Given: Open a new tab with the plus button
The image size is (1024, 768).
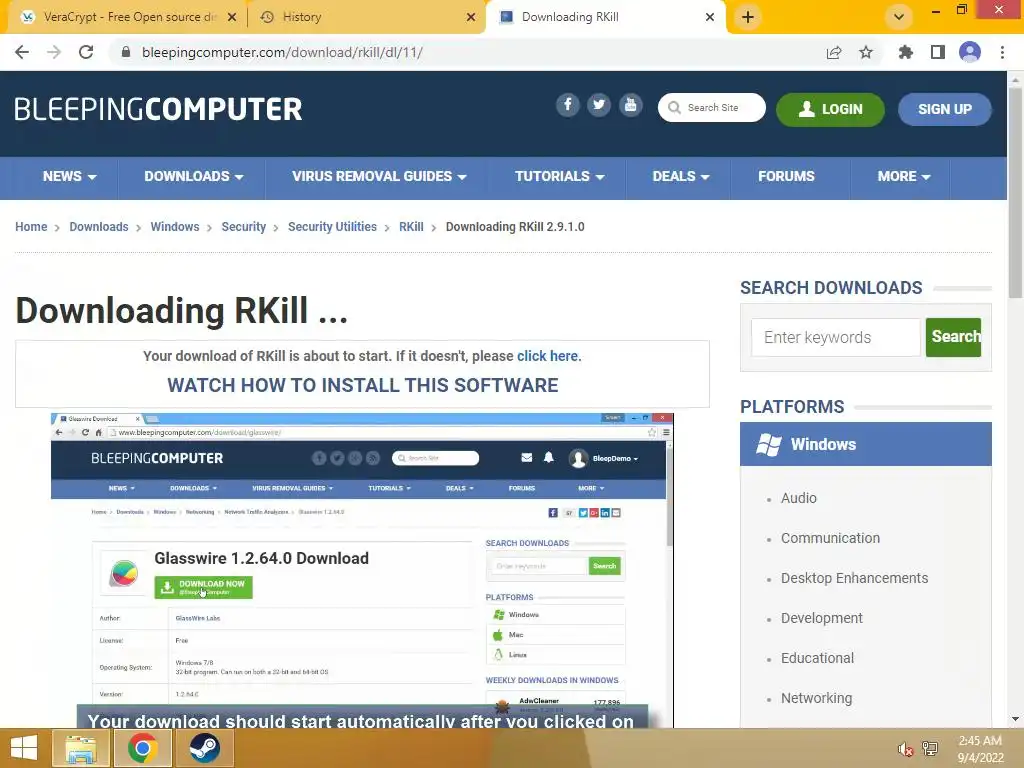Looking at the screenshot, I should [748, 17].
